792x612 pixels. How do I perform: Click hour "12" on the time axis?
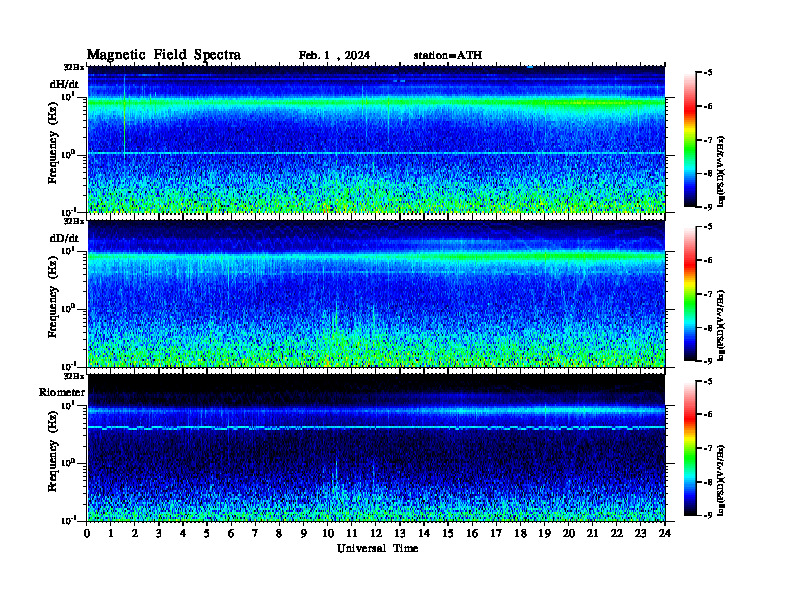coord(376,533)
